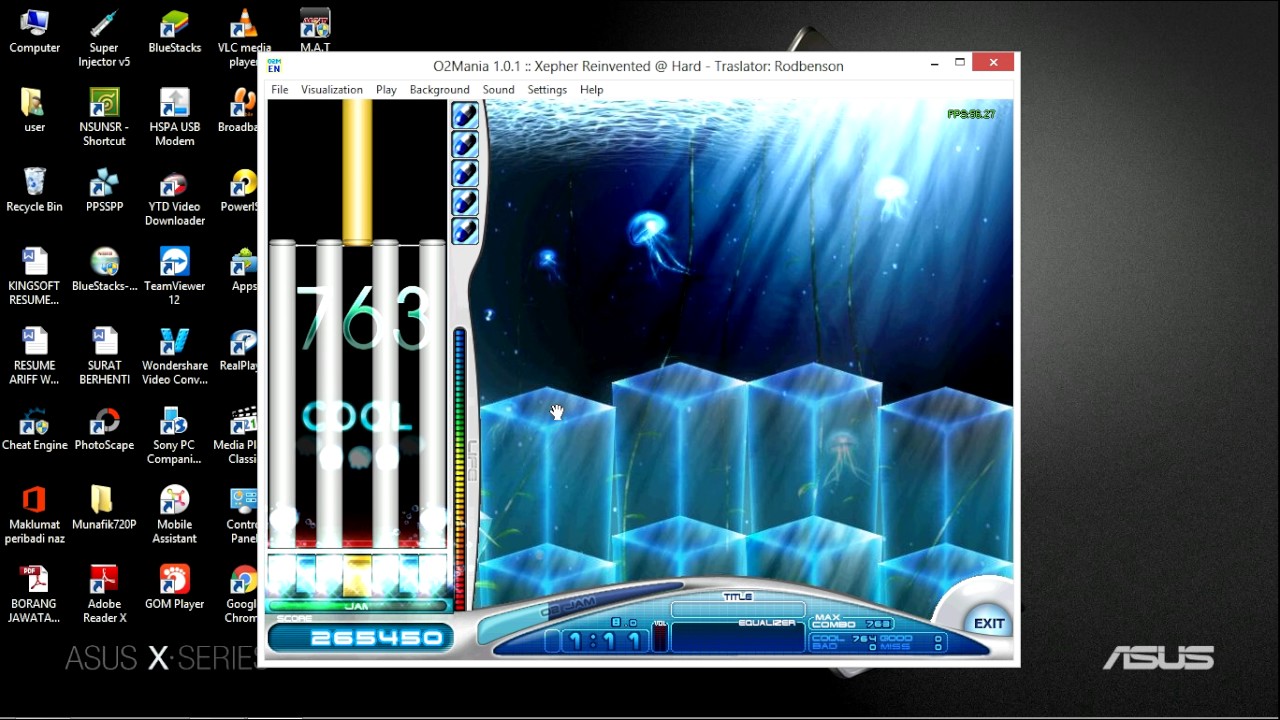Select the HSPA USB Modem icon

[175, 117]
